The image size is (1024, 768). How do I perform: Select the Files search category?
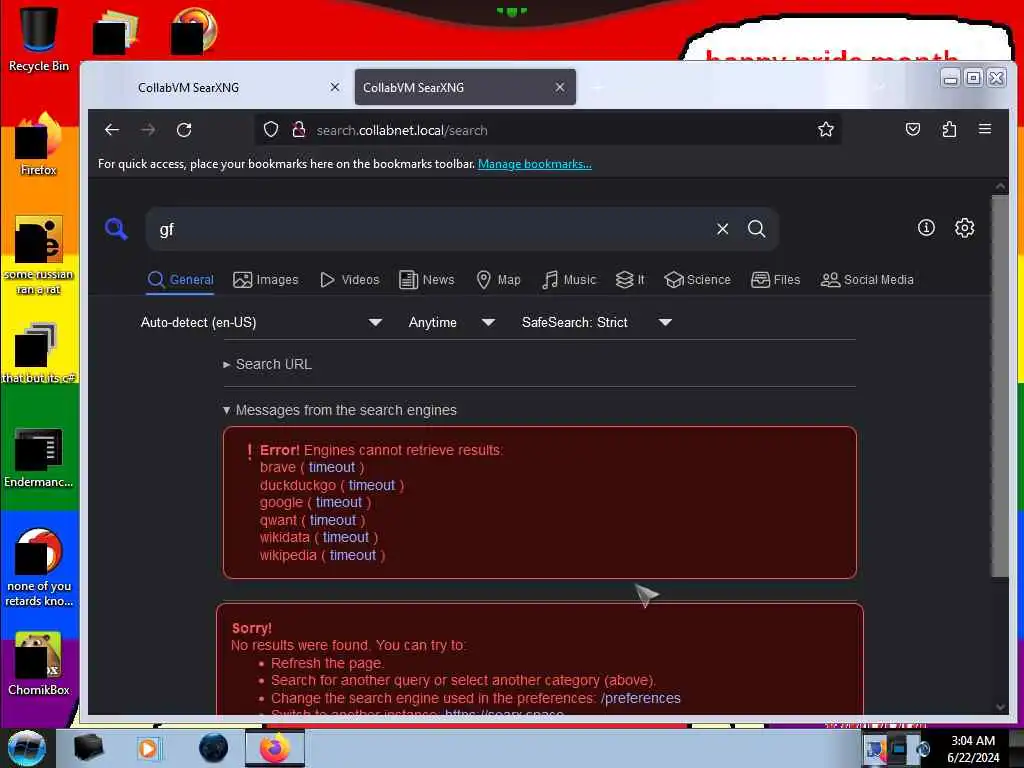(775, 280)
